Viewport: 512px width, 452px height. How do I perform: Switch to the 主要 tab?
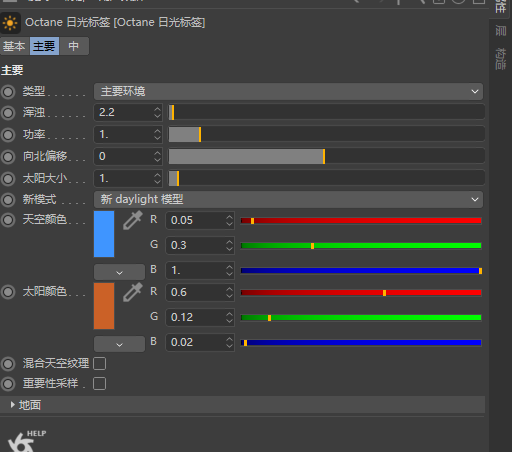click(x=44, y=46)
